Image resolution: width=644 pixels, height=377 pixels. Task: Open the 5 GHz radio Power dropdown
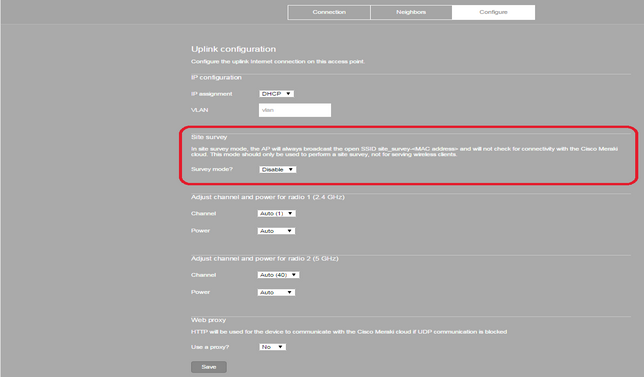276,292
